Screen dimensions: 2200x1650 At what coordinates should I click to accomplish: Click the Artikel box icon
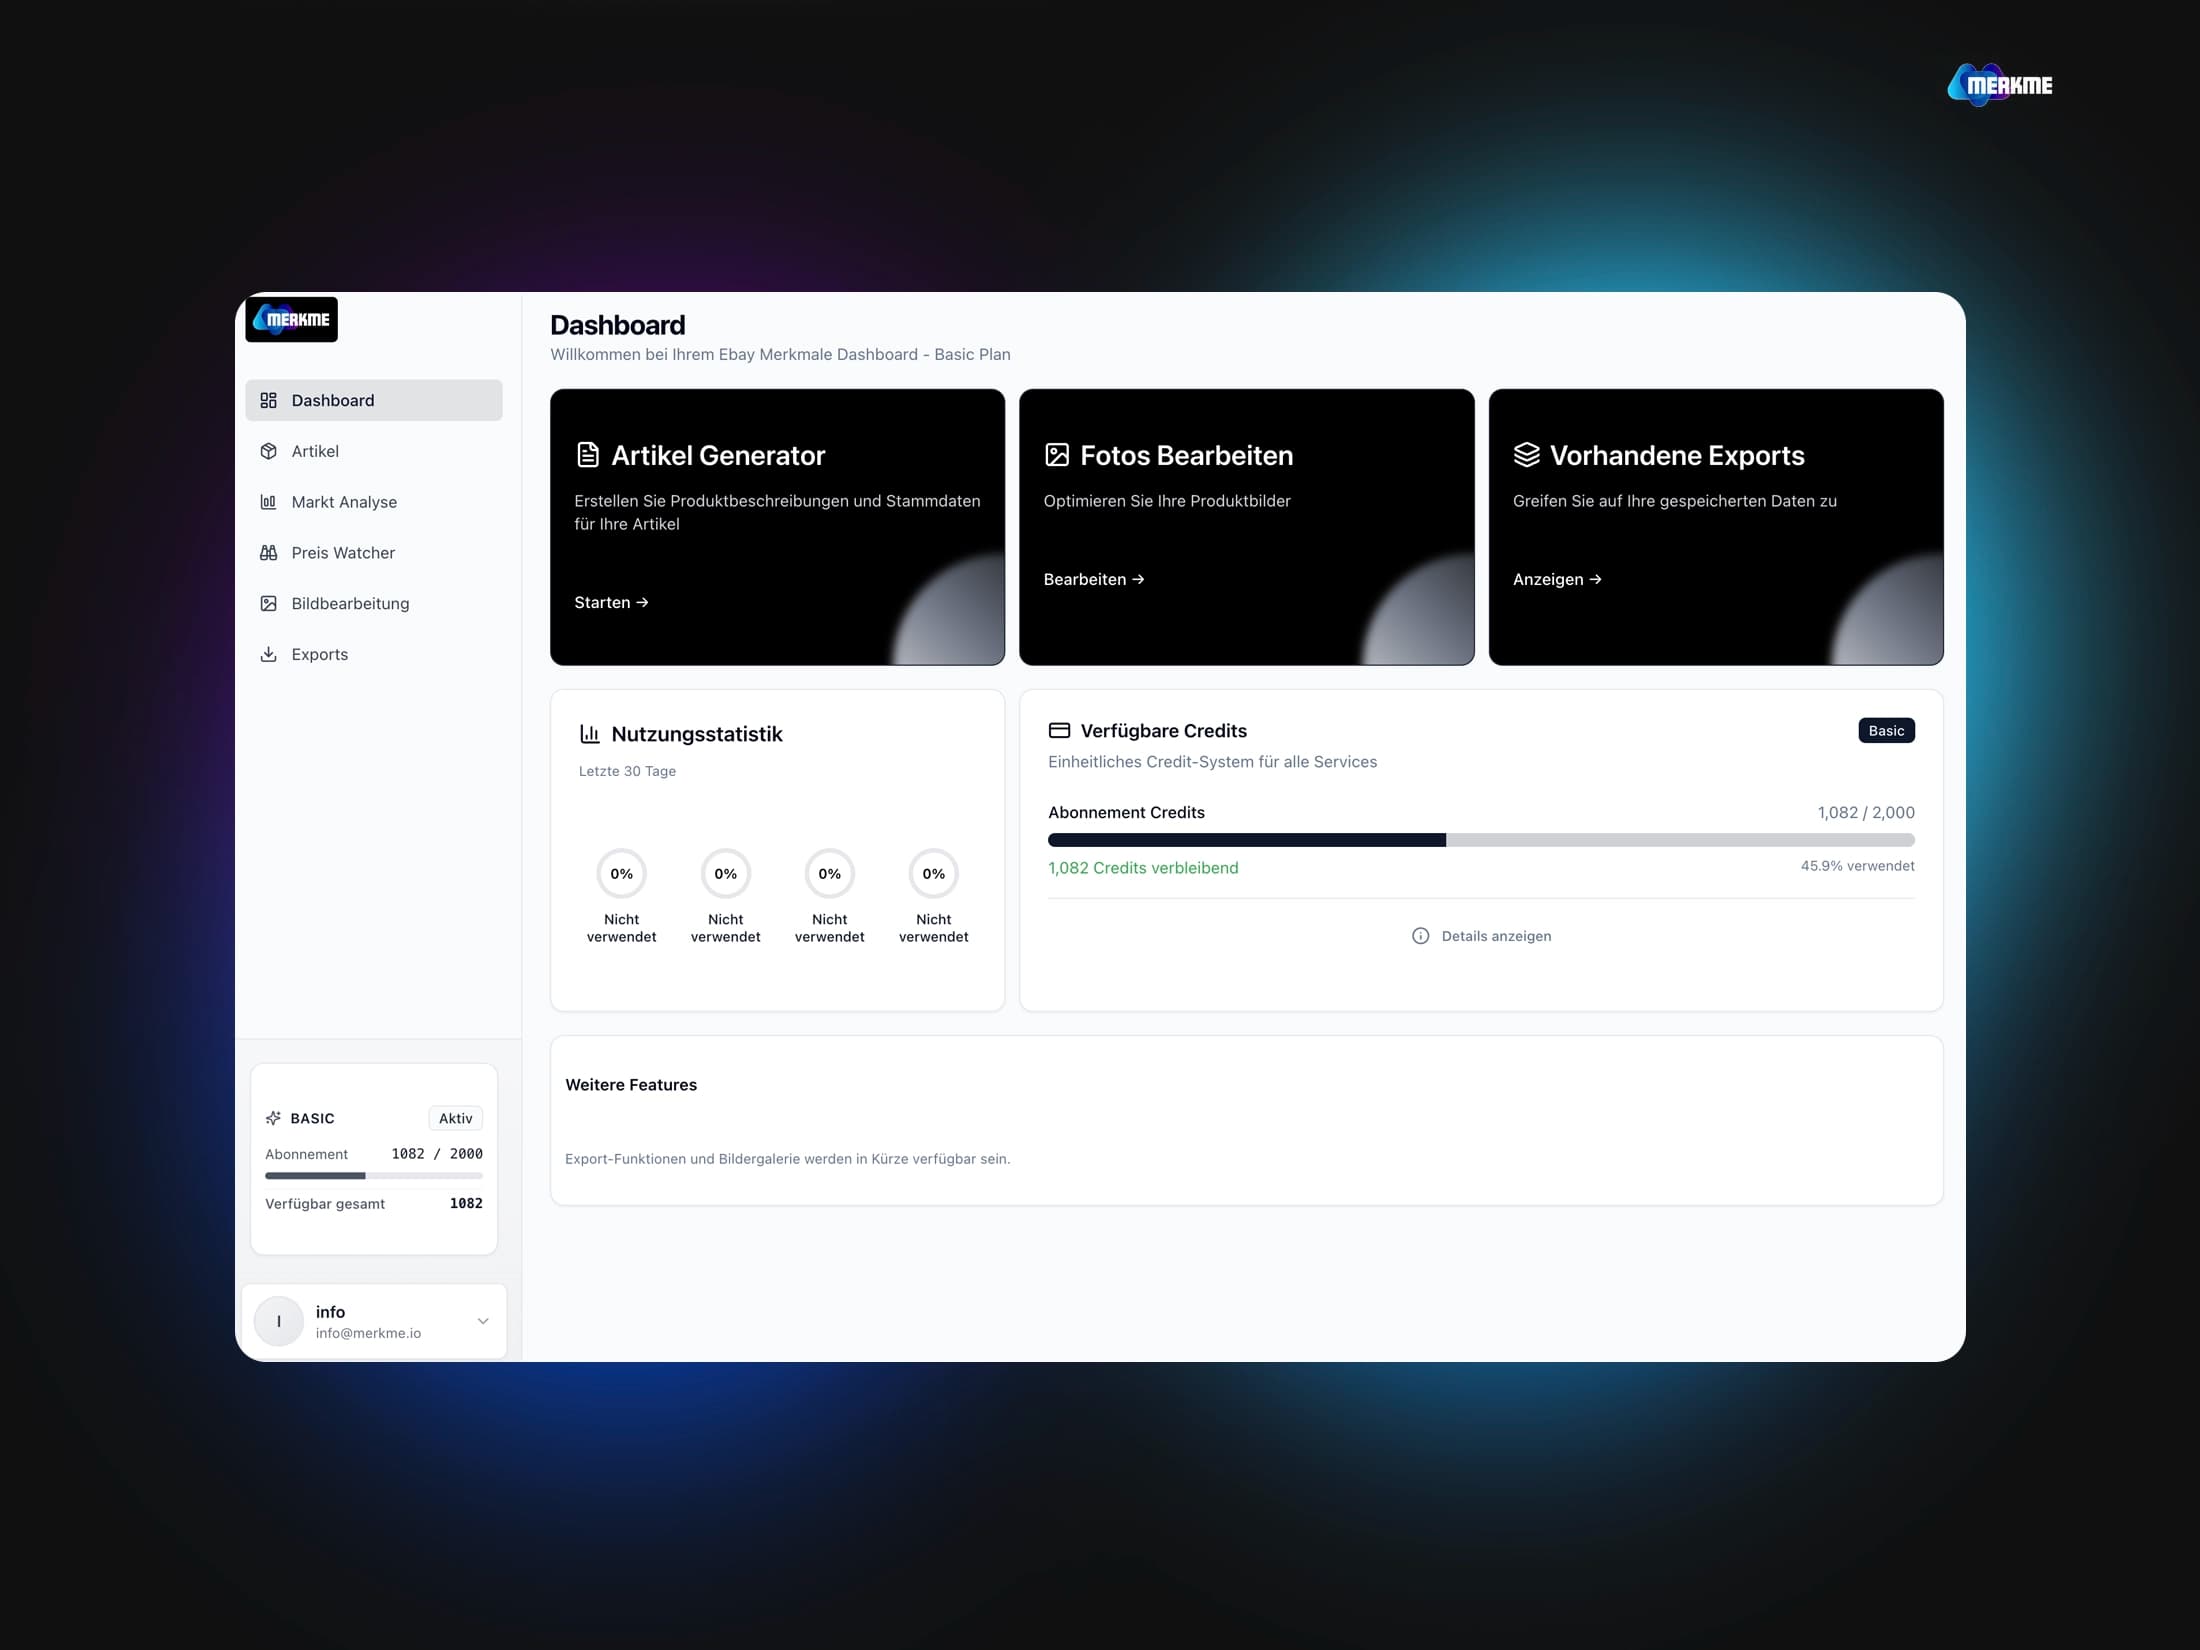pos(268,451)
